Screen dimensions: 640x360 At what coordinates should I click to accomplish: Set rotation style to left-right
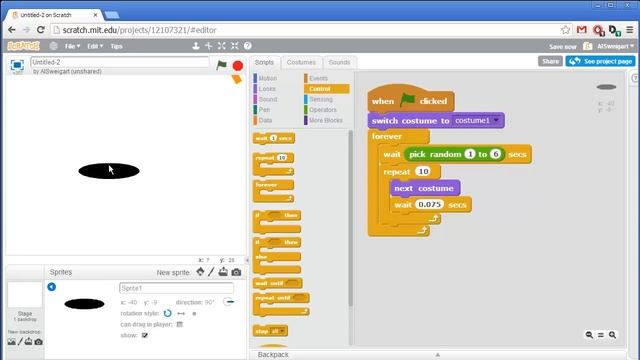point(181,313)
